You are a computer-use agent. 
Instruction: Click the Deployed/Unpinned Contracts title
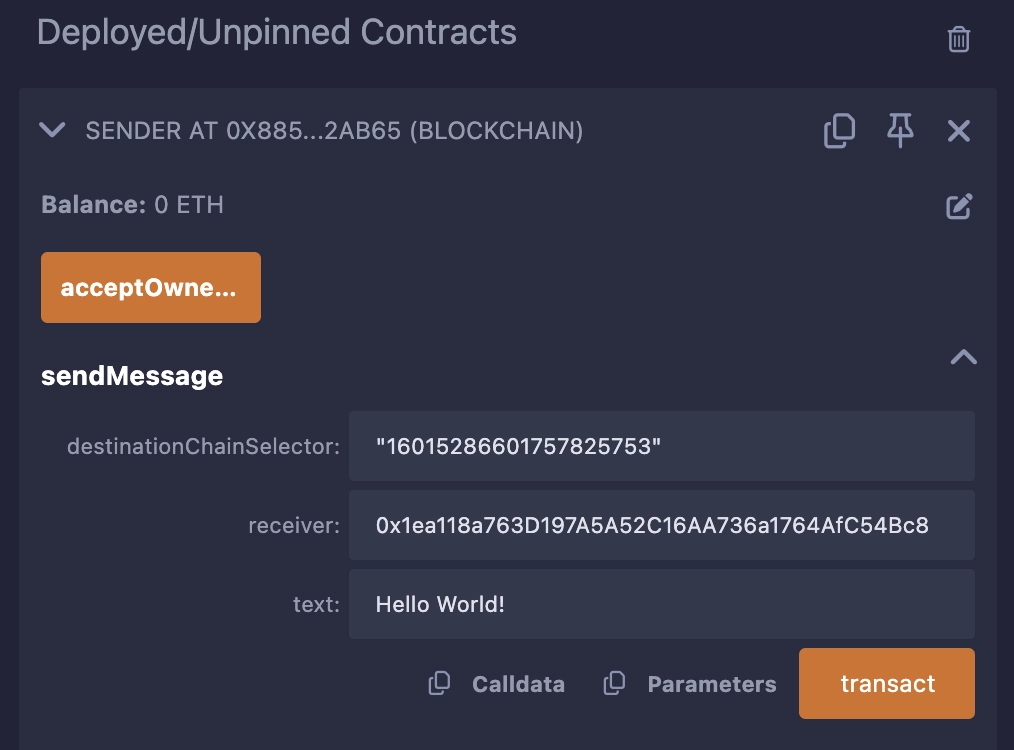pyautogui.click(x=276, y=31)
